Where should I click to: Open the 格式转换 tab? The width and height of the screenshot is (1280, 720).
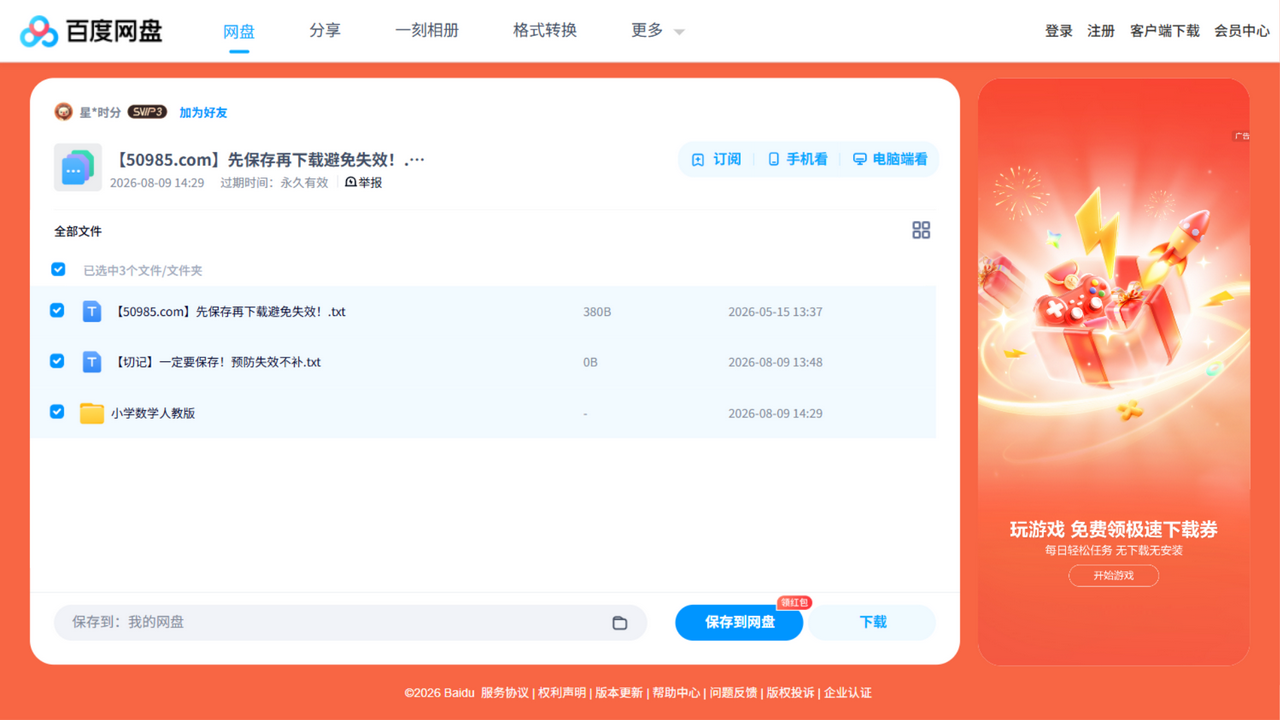(x=545, y=31)
